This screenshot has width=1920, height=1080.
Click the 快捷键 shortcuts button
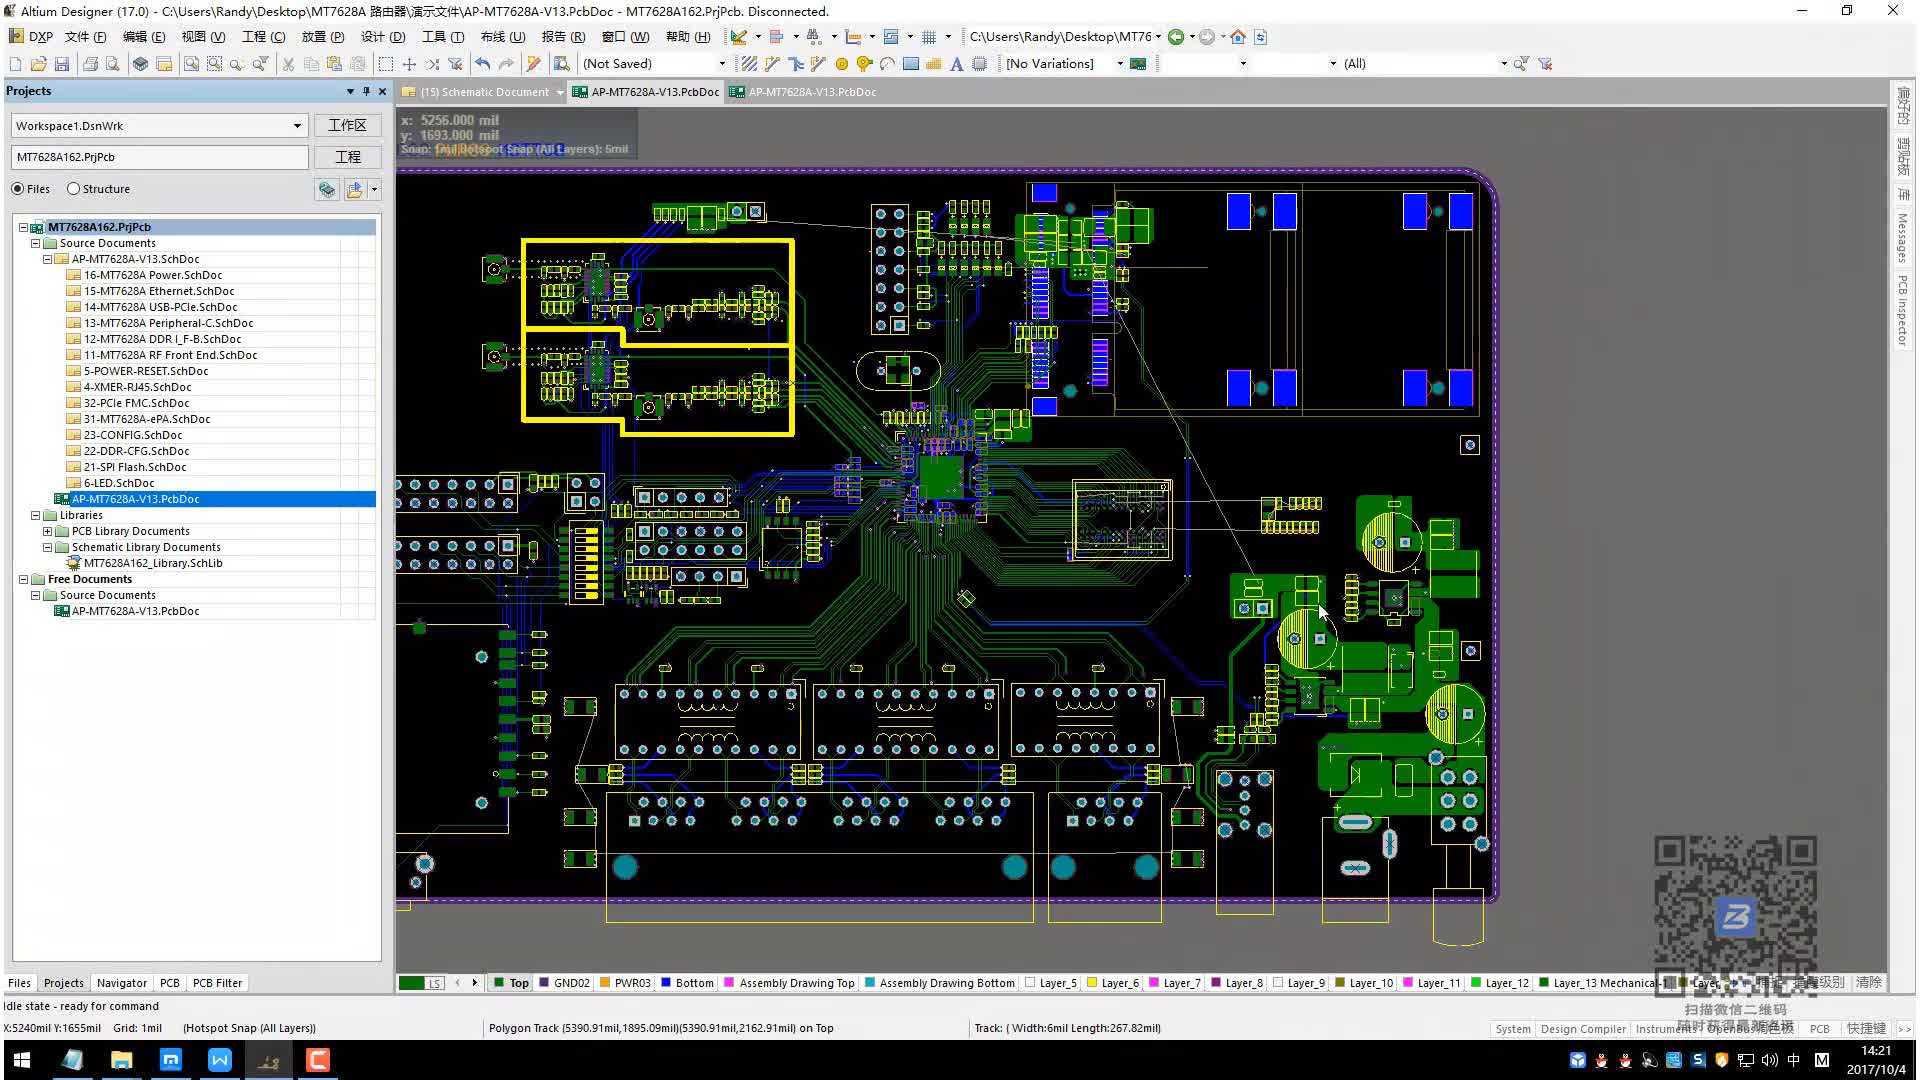[1866, 1029]
